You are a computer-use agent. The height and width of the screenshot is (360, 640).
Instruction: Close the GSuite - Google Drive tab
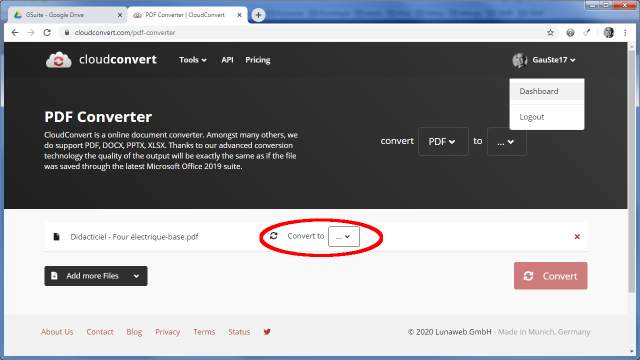120,15
